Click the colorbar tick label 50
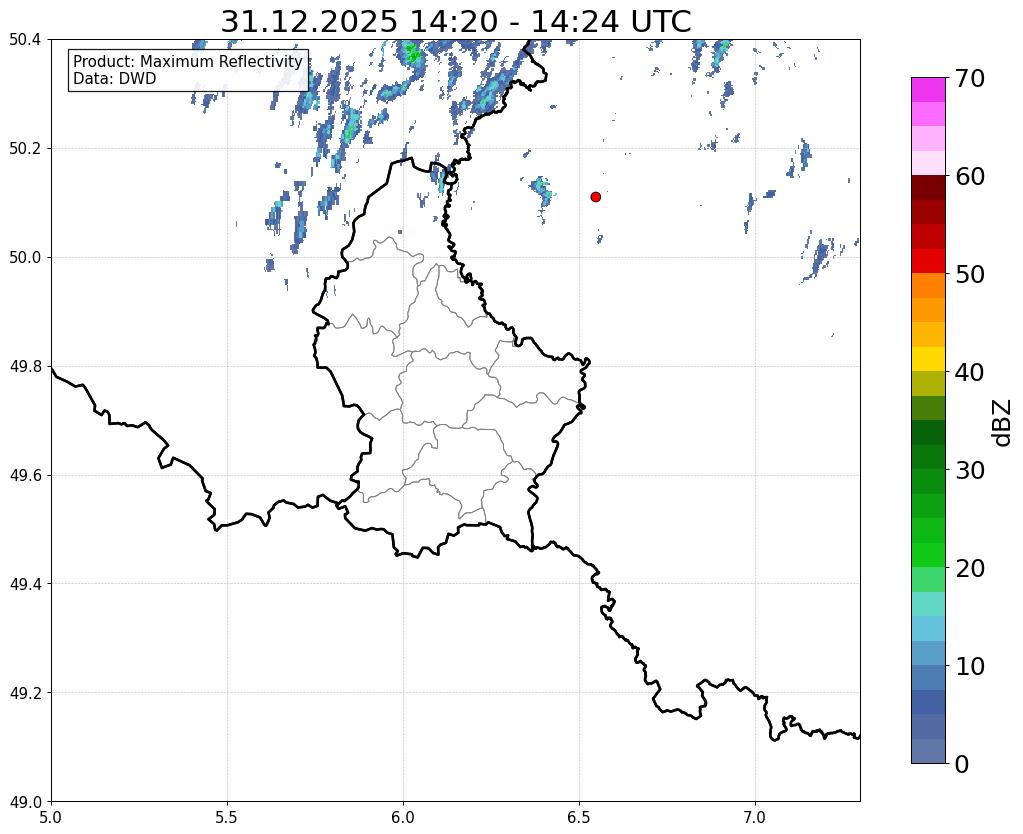The width and height of the screenshot is (1023, 834). click(x=970, y=274)
